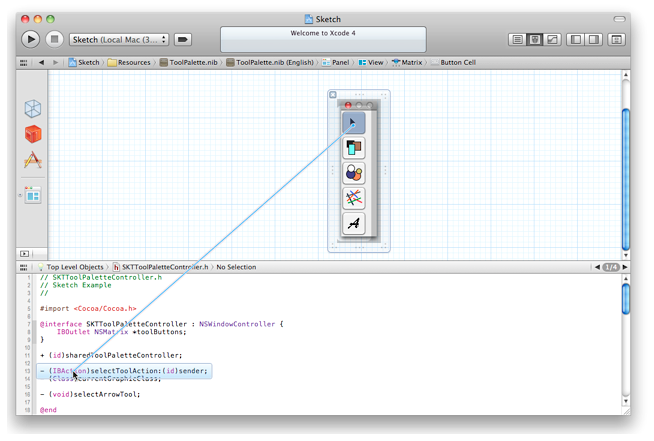Click Sketch project in jump bar

[84, 63]
